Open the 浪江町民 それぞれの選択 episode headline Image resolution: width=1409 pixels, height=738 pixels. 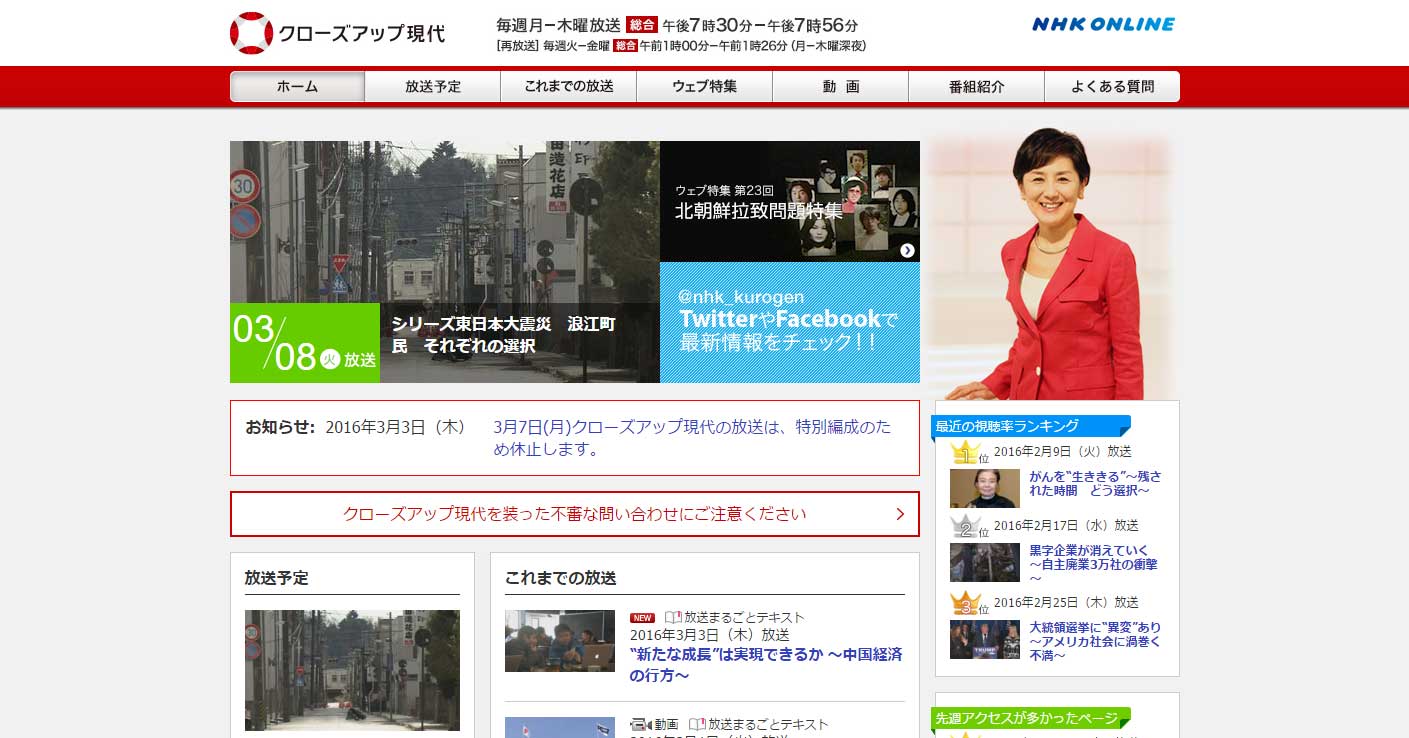tap(504, 335)
